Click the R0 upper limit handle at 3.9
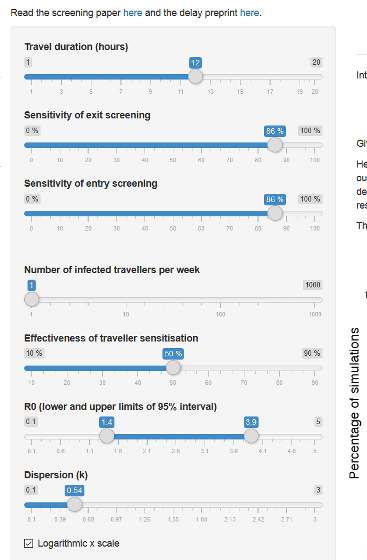This screenshot has width=367, height=560. click(251, 436)
